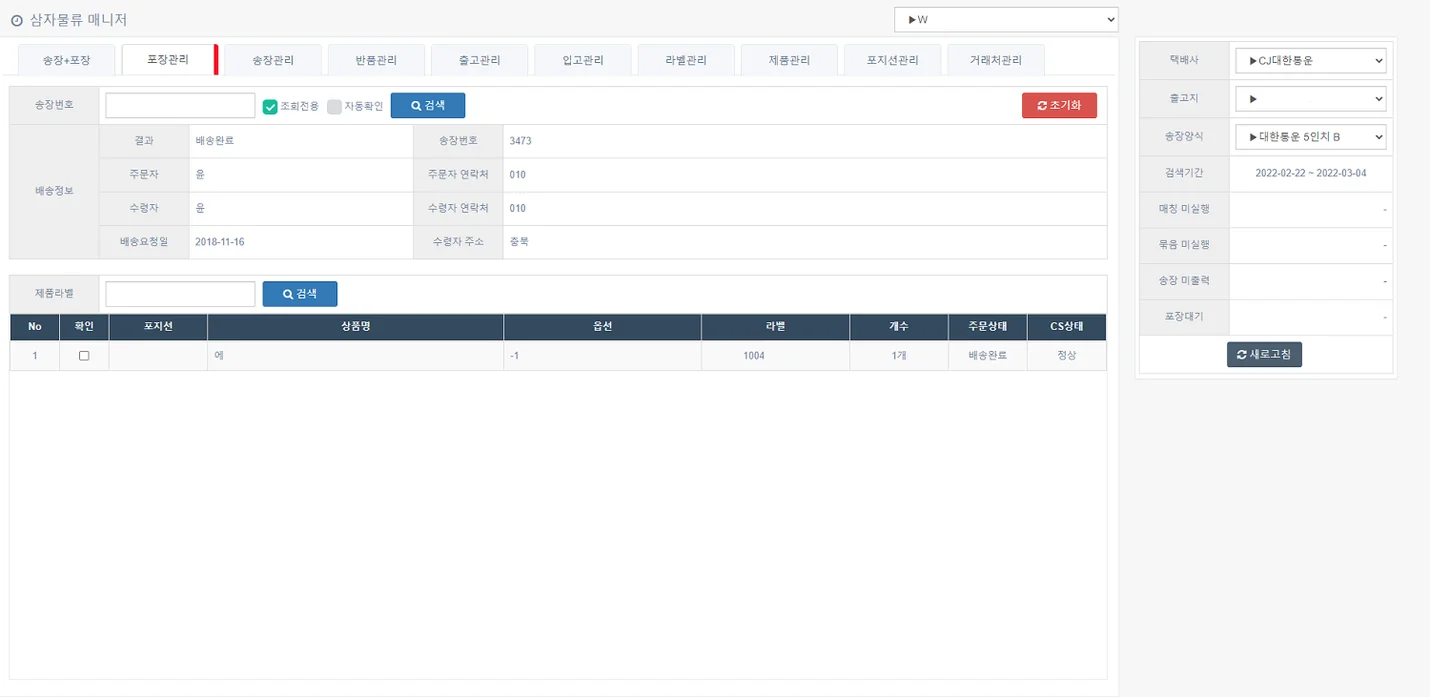This screenshot has width=1430, height=697.
Task: Expand the 출고지 dropdown
Action: coord(1310,99)
